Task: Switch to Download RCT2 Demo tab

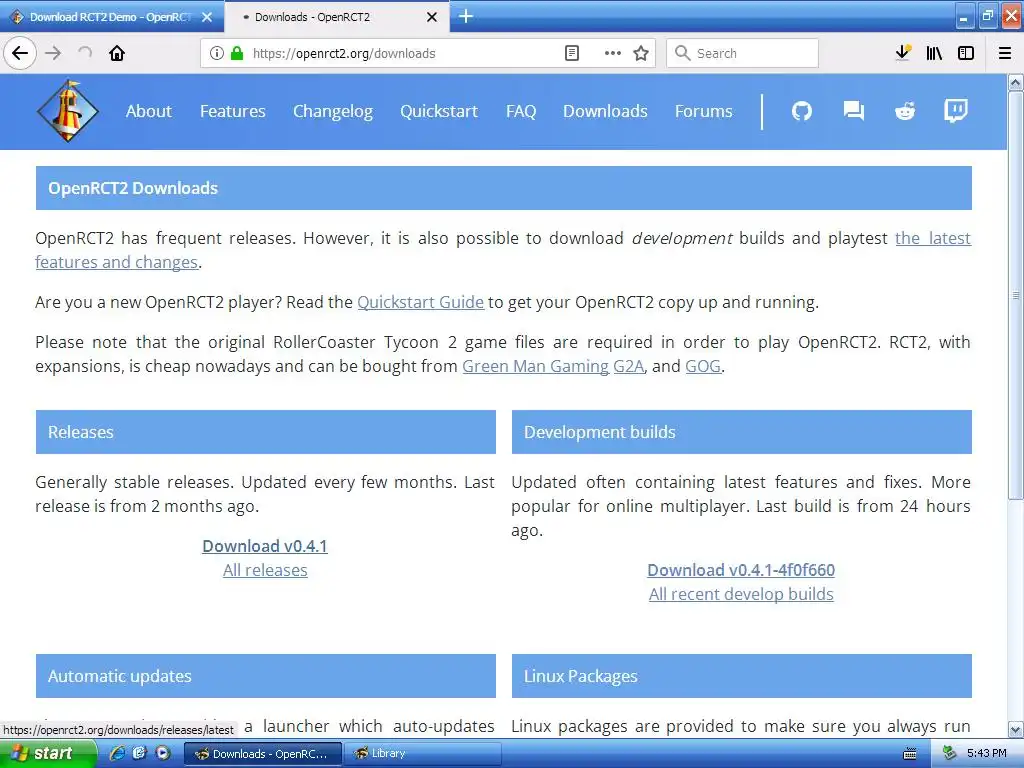Action: tap(111, 17)
